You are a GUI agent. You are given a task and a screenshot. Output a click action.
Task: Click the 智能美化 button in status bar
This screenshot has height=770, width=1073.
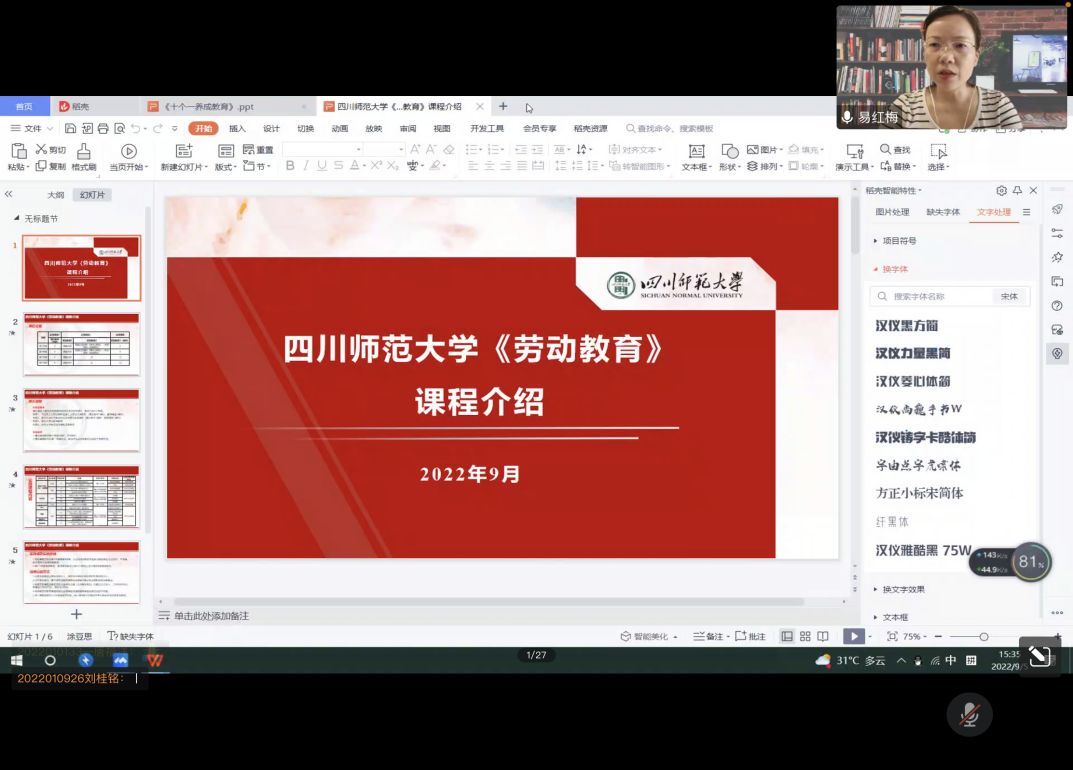[x=649, y=636]
